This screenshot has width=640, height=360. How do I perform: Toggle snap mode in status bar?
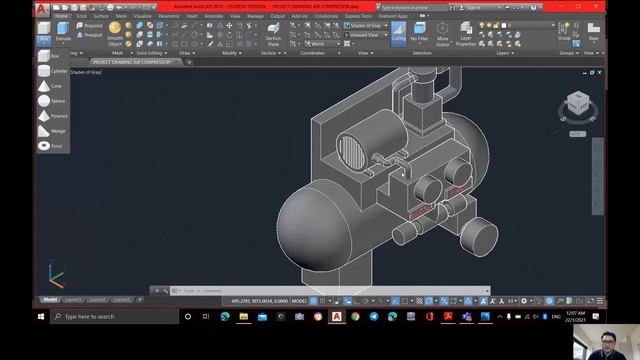coord(322,301)
